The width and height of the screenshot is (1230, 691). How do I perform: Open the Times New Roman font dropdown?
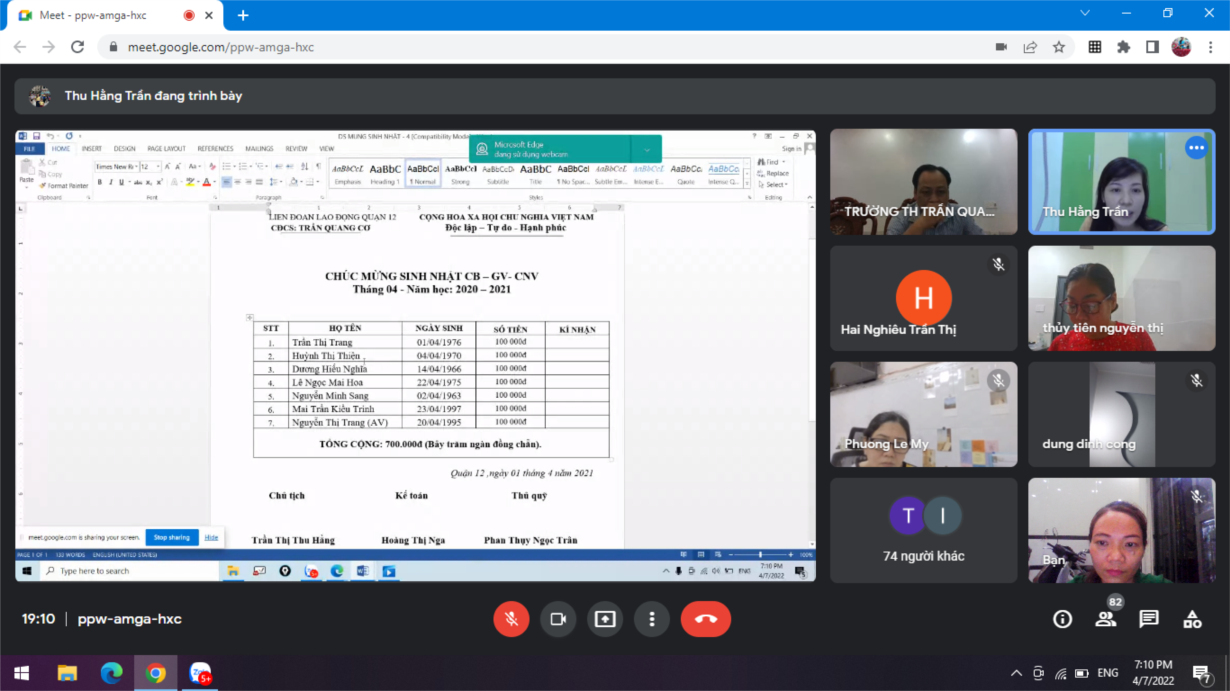tap(135, 167)
